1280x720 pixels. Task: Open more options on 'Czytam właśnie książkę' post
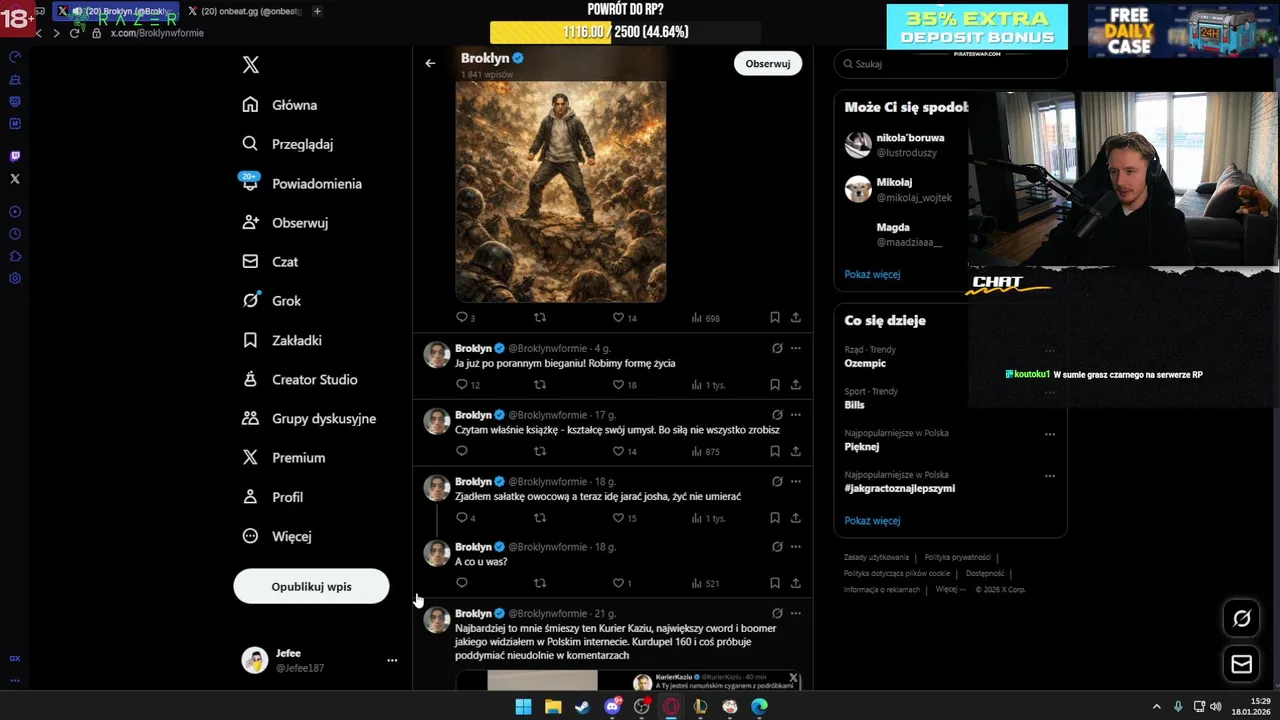[796, 414]
